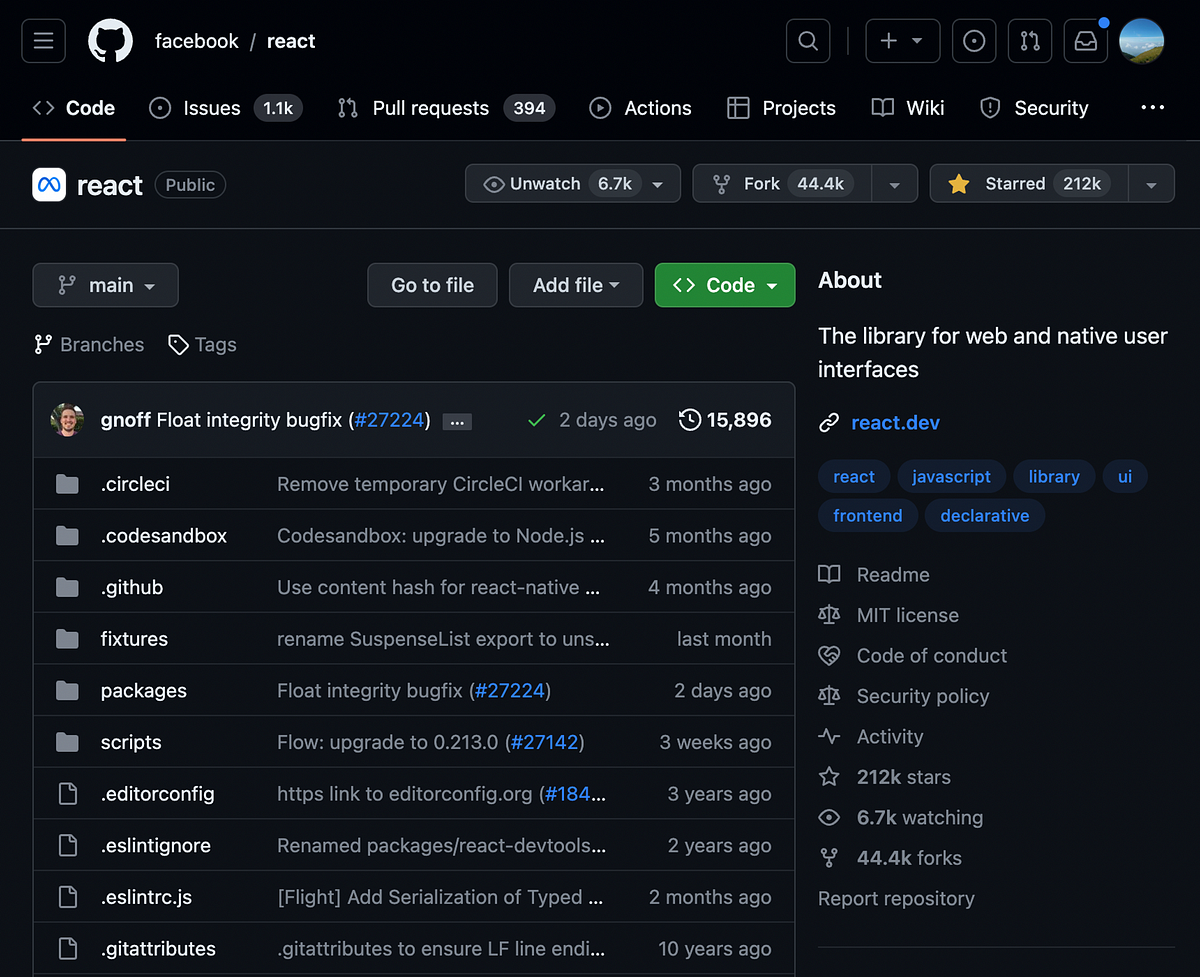Click the commit history clock icon
This screenshot has width=1200, height=977.
point(689,420)
